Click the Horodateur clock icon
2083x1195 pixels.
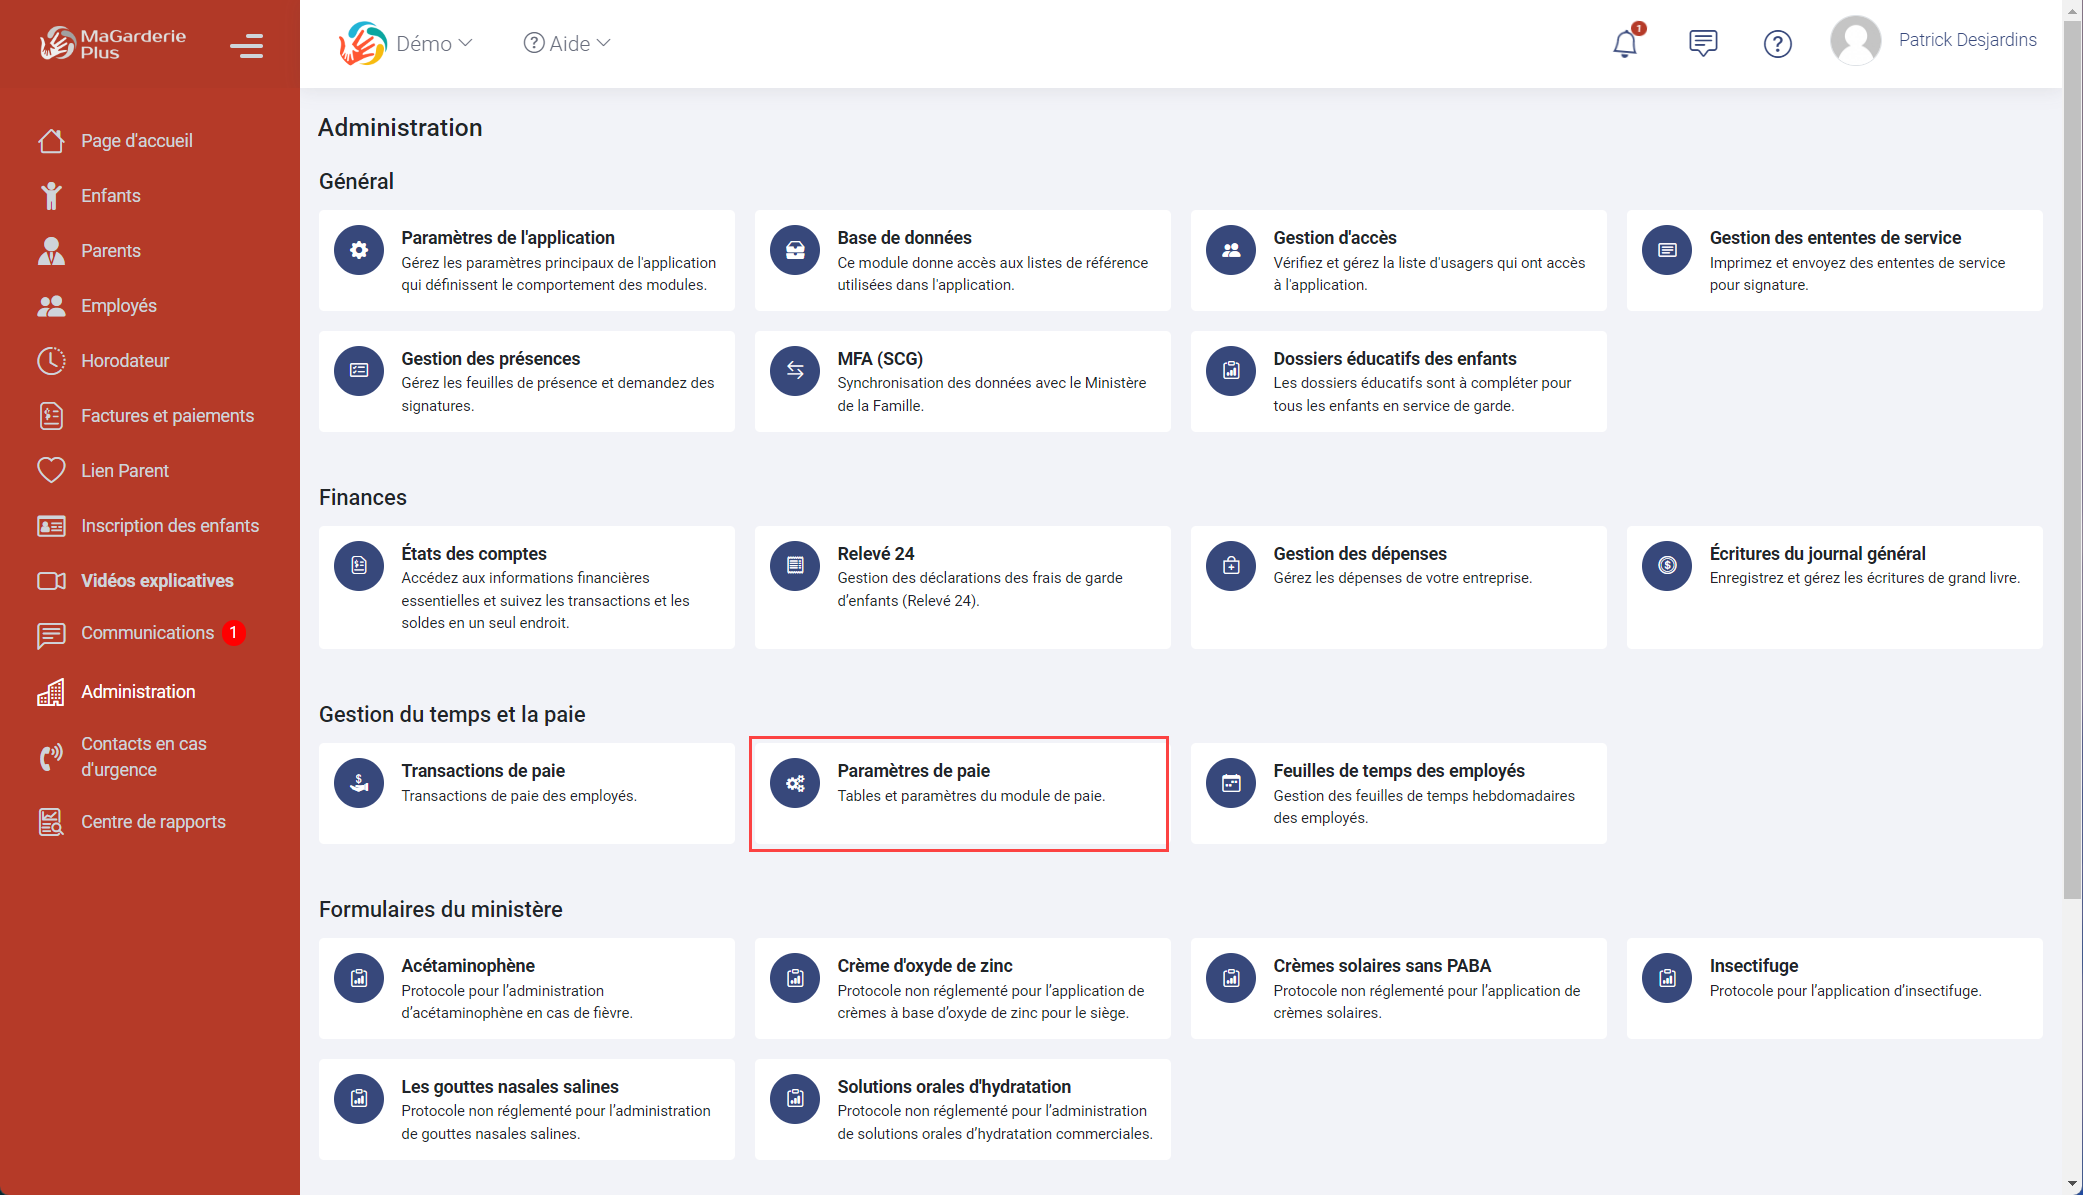pos(52,360)
